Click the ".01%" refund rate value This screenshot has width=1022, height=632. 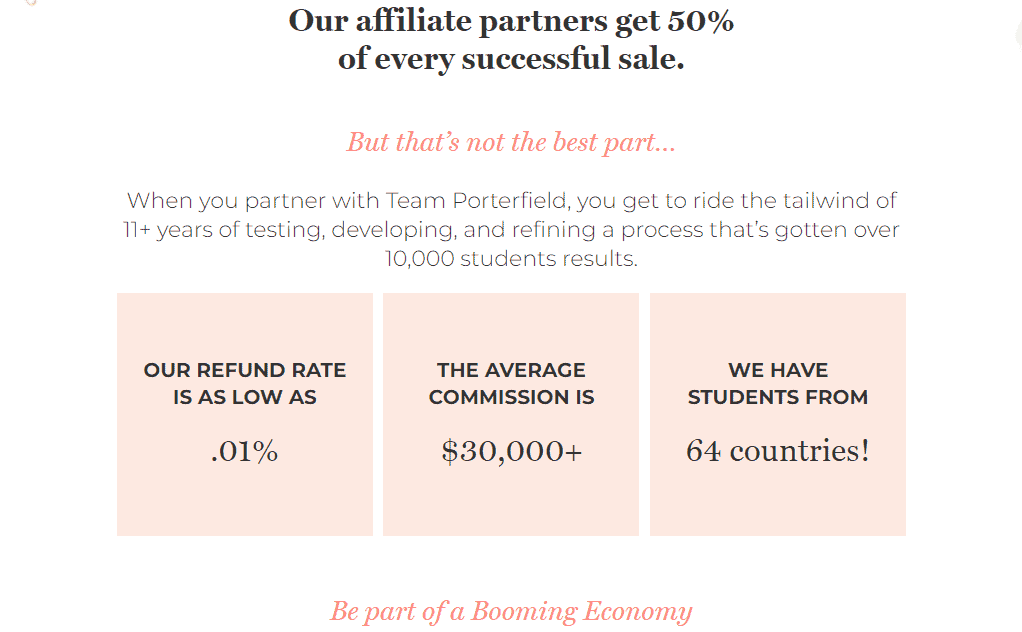click(x=244, y=451)
